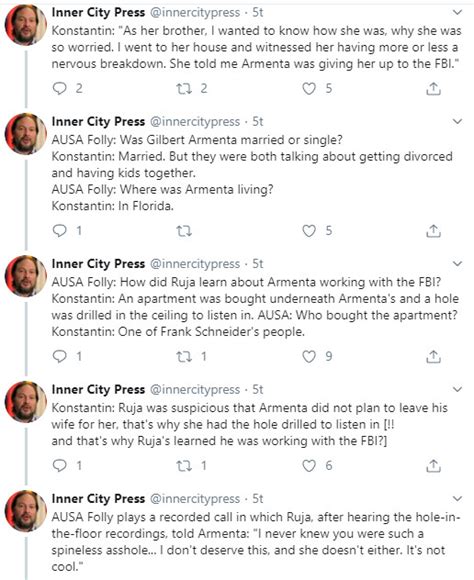The height and width of the screenshot is (580, 474).
Task: Click @innercitypress handle on recorded call tweet
Action: pos(195,499)
